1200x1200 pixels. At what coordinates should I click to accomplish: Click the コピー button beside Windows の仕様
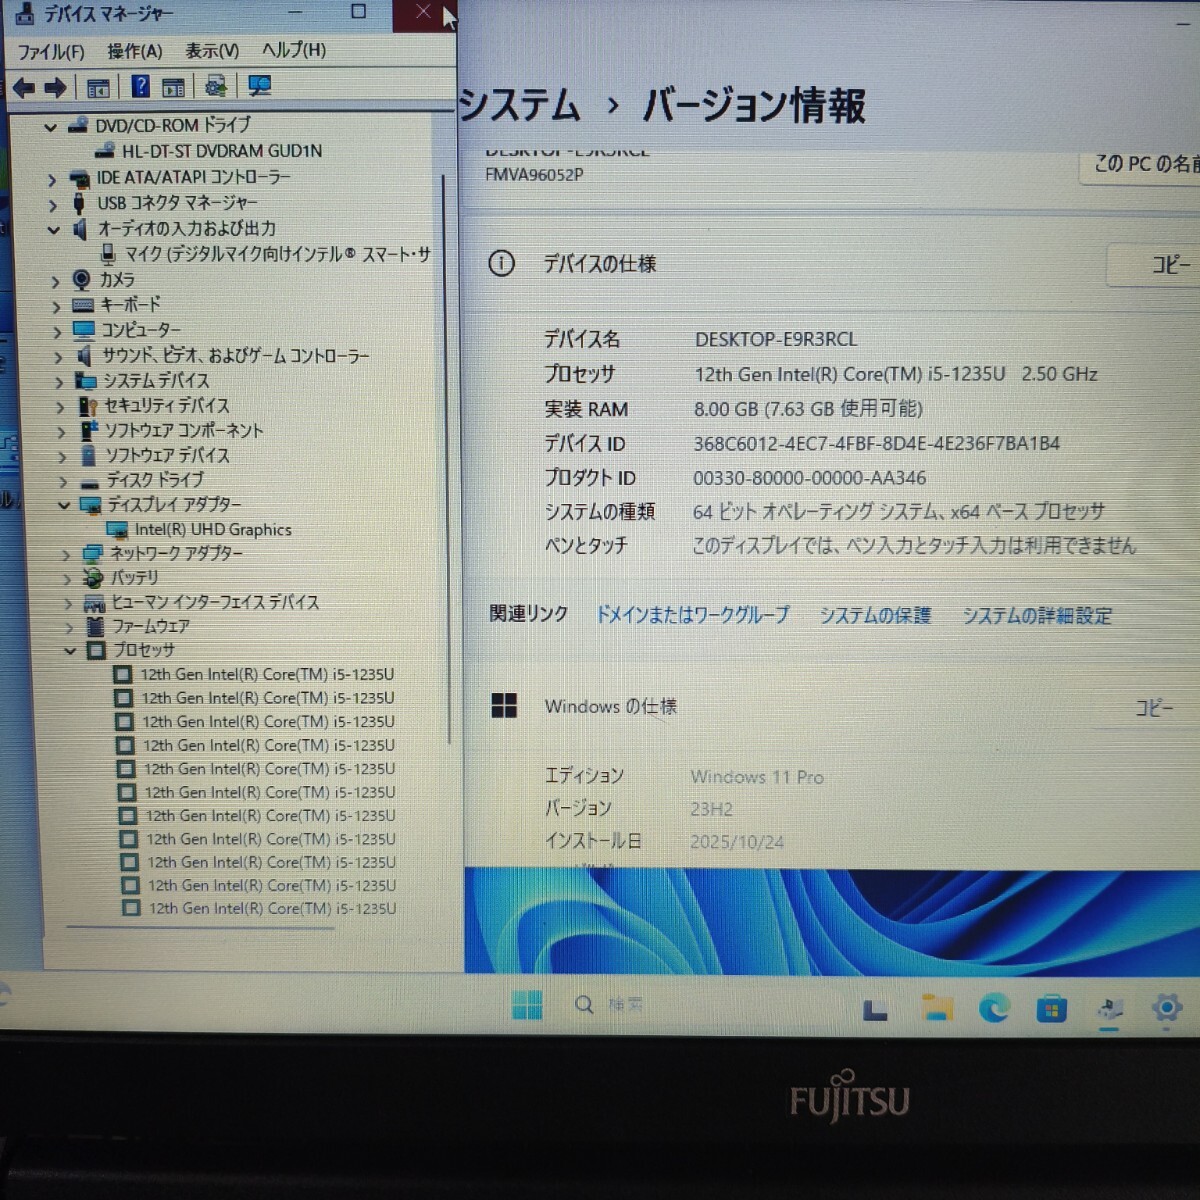[1153, 708]
